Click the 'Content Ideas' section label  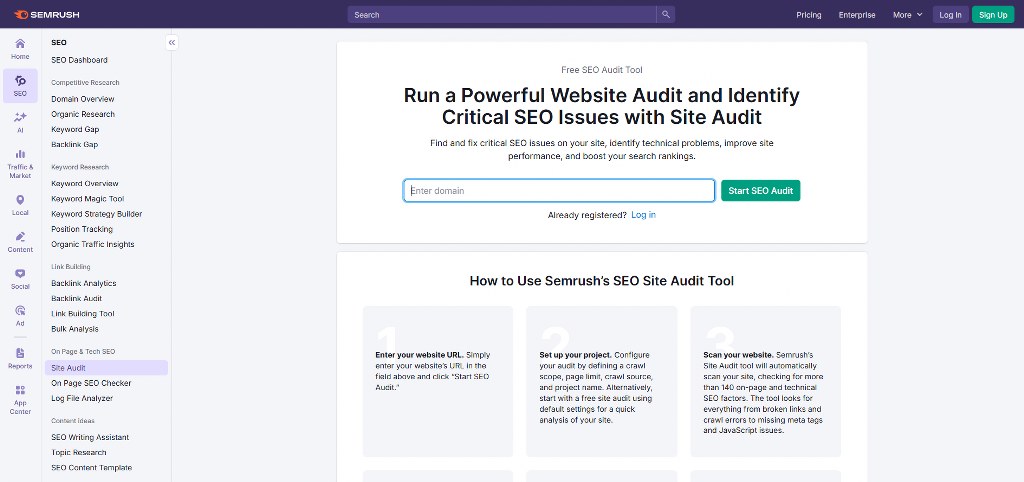[x=72, y=421]
